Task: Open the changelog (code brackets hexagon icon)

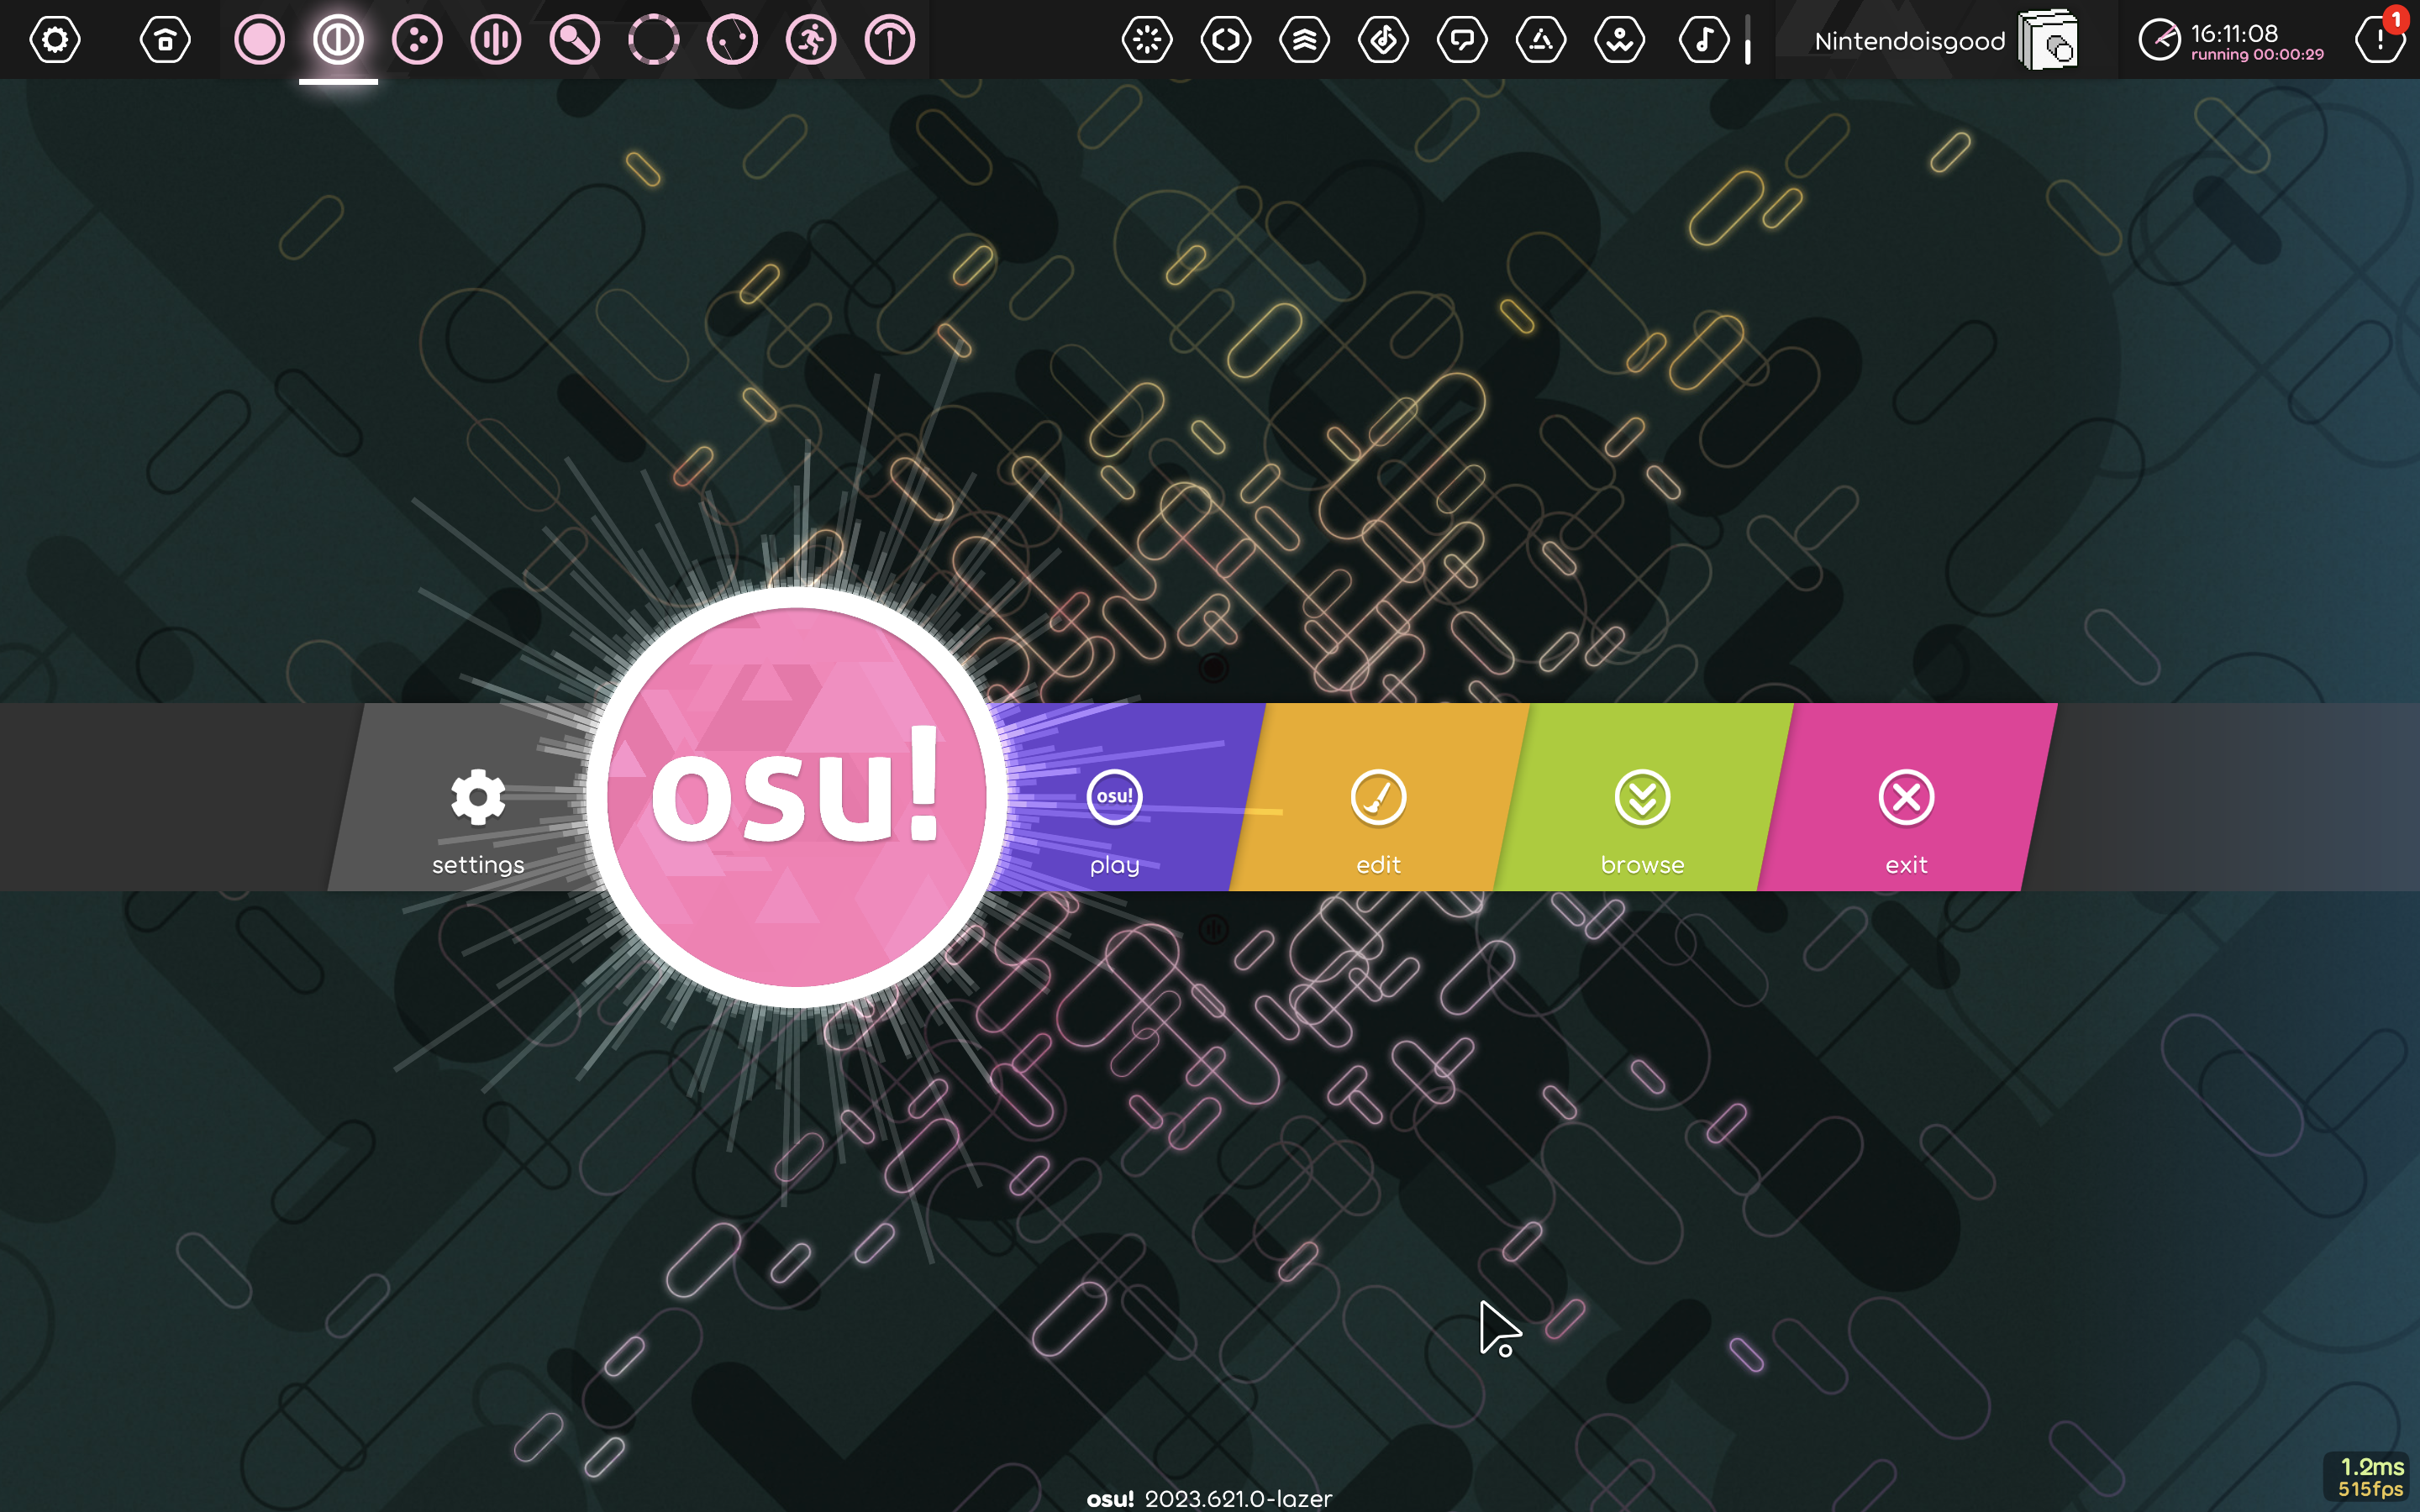Action: click(1226, 40)
